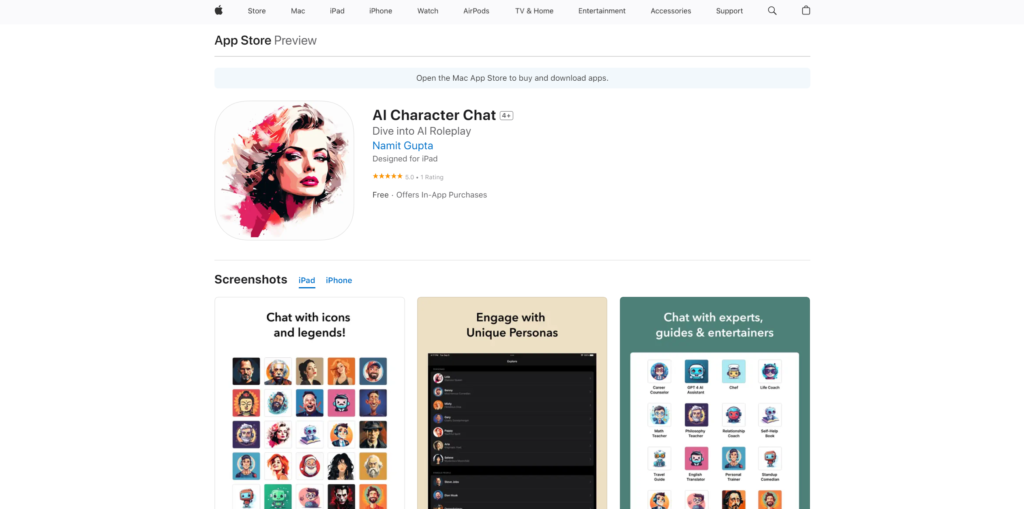The width and height of the screenshot is (1024, 509).
Task: Click the Chef persona icon in screenshot
Action: (733, 372)
